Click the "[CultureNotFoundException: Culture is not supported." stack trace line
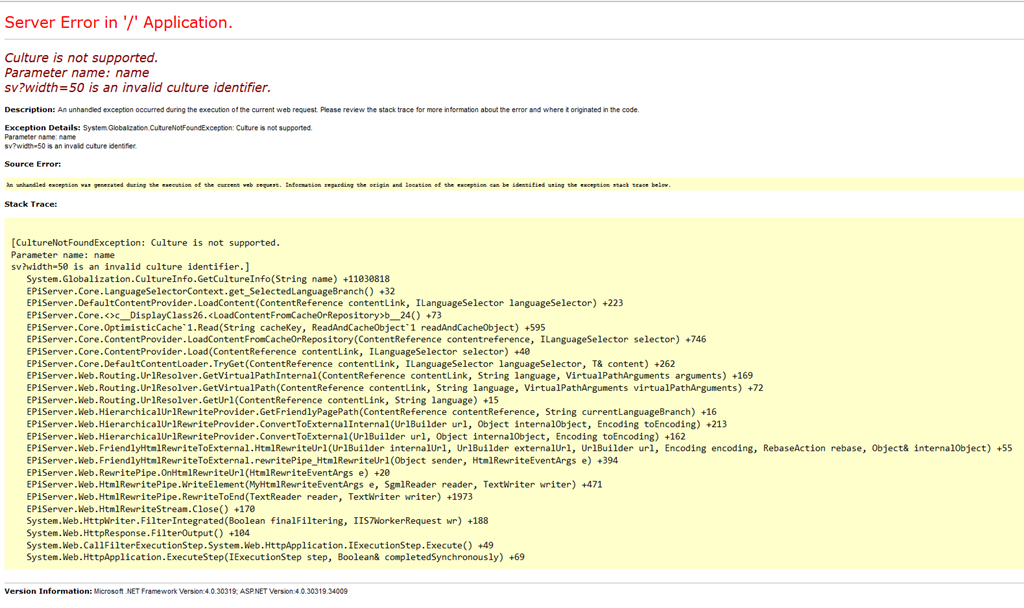Viewport: 1024px width, 608px height. click(146, 243)
